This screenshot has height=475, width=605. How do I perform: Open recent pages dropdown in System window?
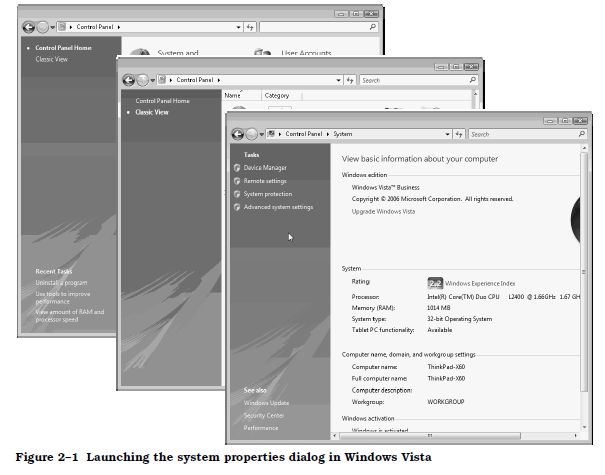(x=262, y=134)
